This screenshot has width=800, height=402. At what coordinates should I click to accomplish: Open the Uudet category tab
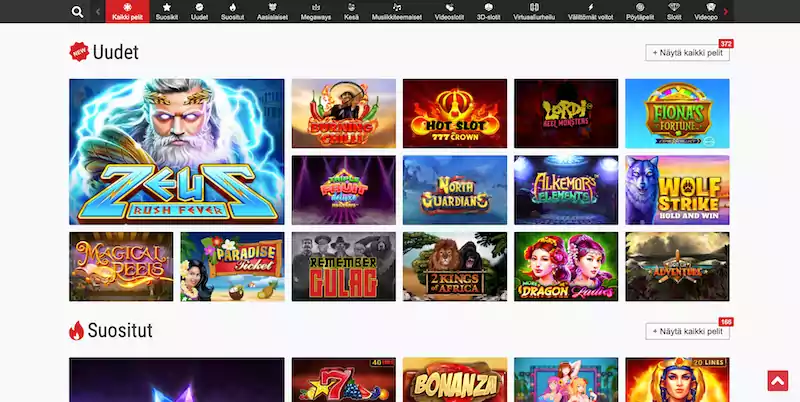click(199, 11)
